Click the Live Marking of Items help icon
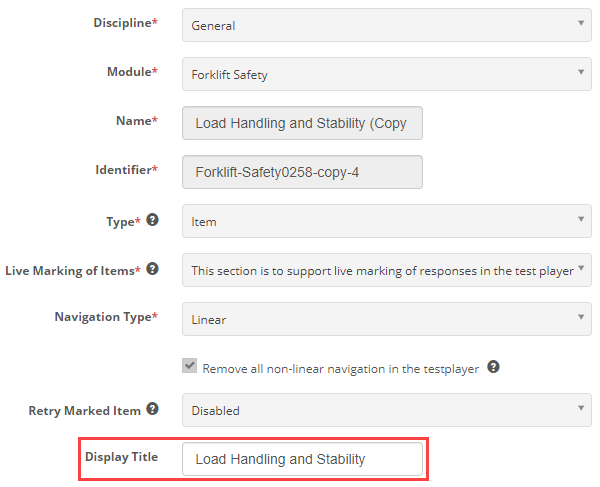 point(152,269)
